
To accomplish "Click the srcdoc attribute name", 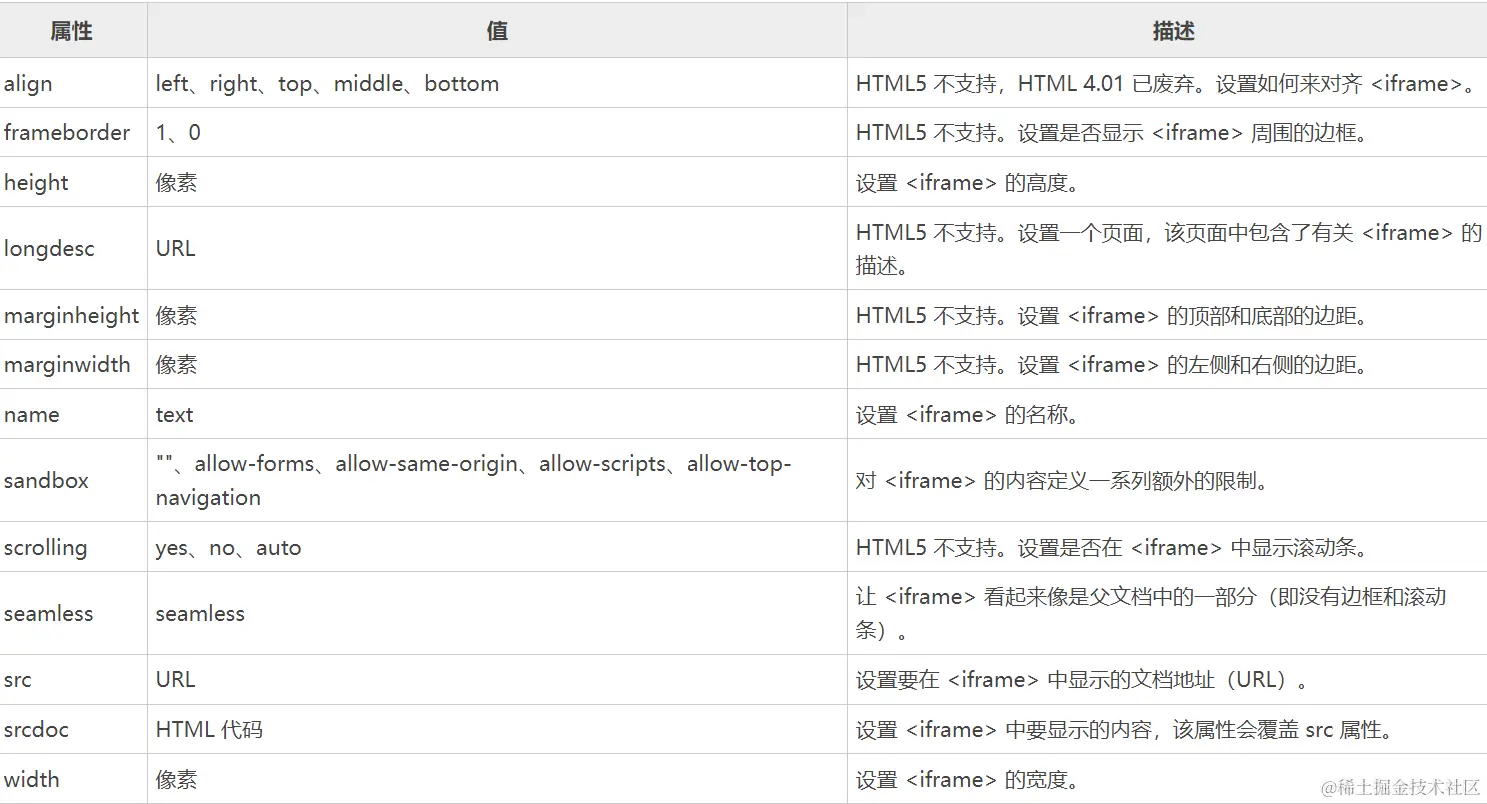I will [x=36, y=730].
